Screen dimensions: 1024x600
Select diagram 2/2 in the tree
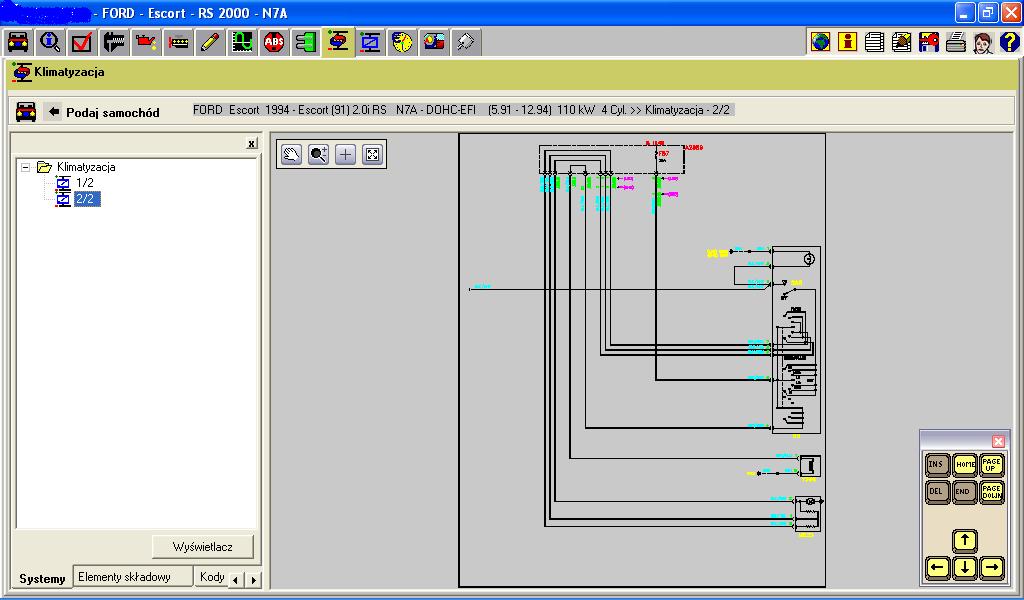(87, 198)
